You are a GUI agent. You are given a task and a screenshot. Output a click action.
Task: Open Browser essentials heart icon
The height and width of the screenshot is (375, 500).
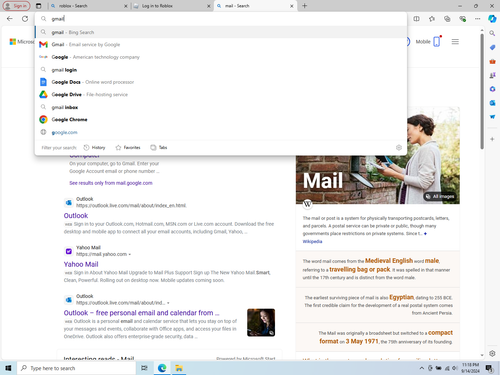(462, 19)
